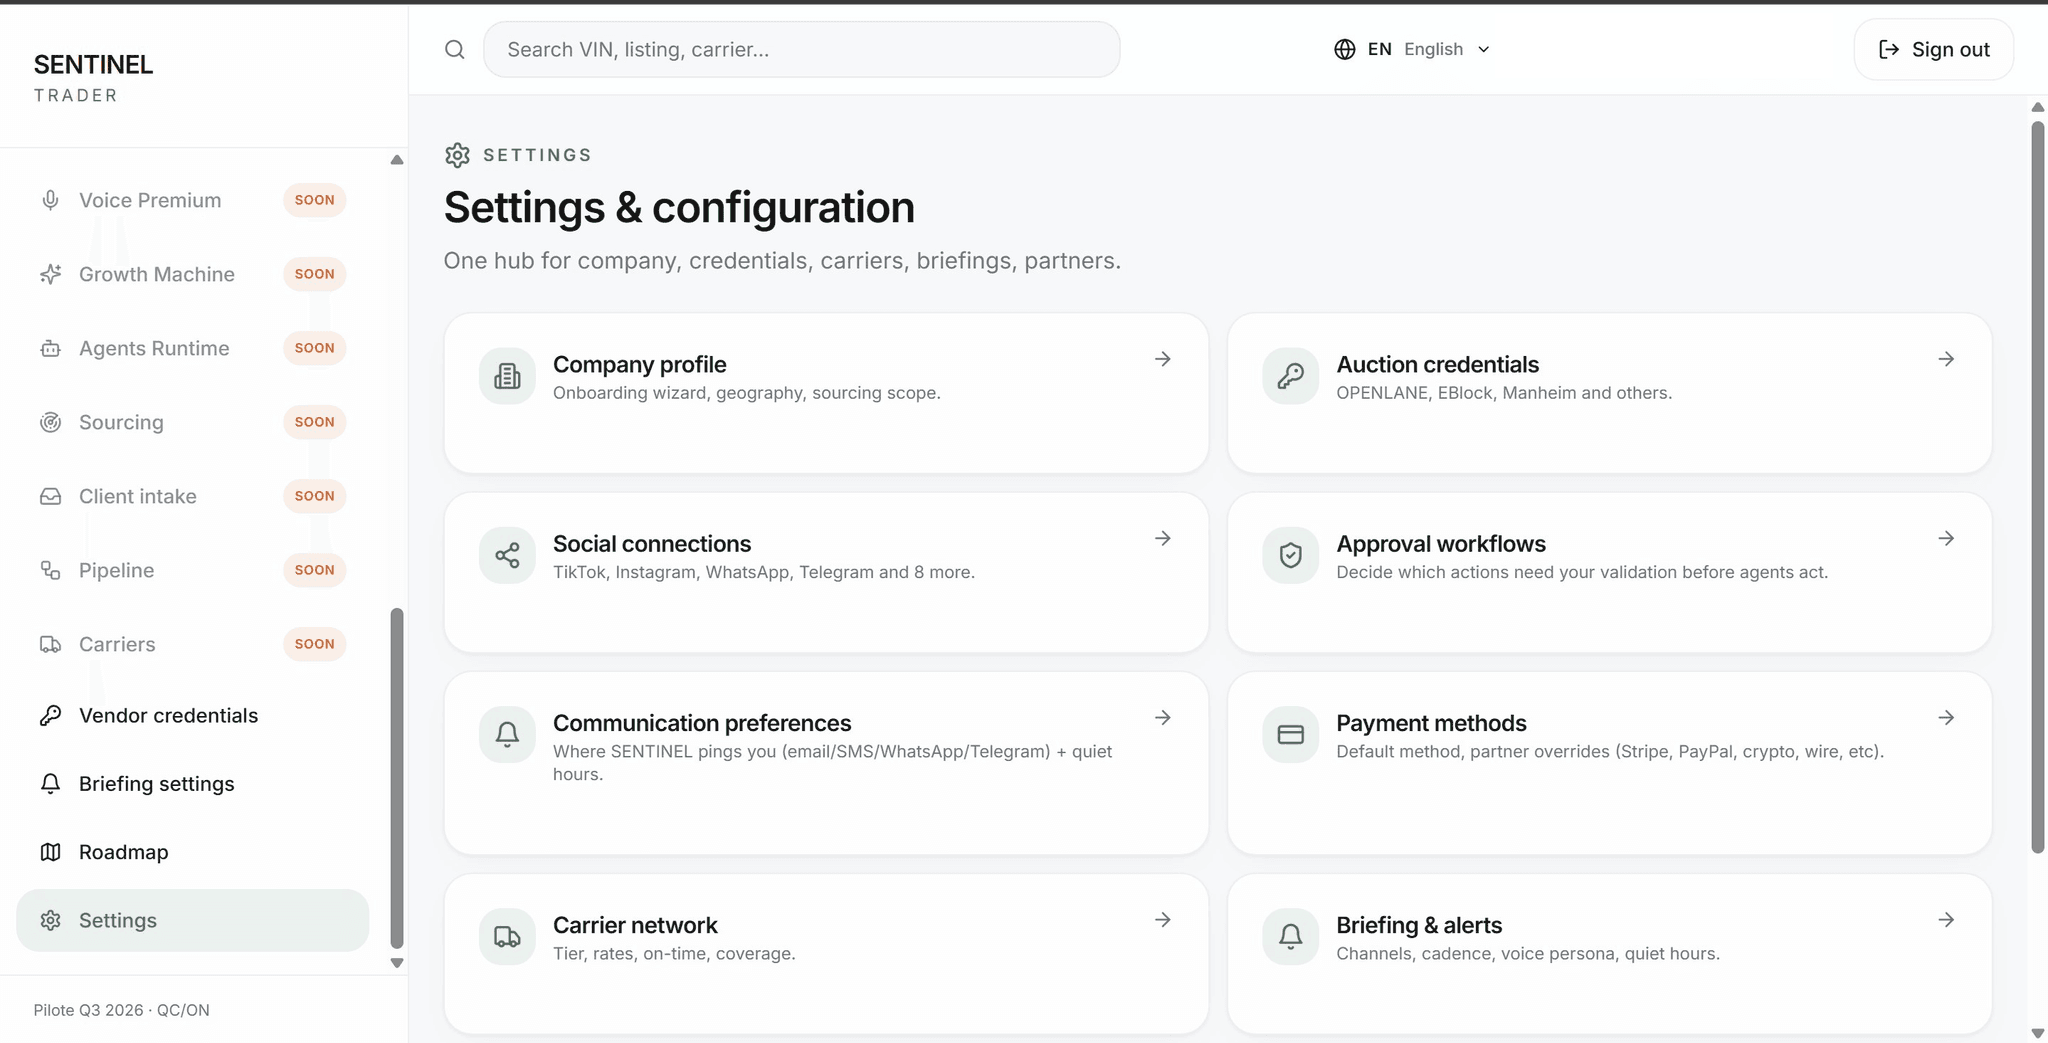
Task: Click the Briefing & alerts arrow icon
Action: (x=1946, y=919)
